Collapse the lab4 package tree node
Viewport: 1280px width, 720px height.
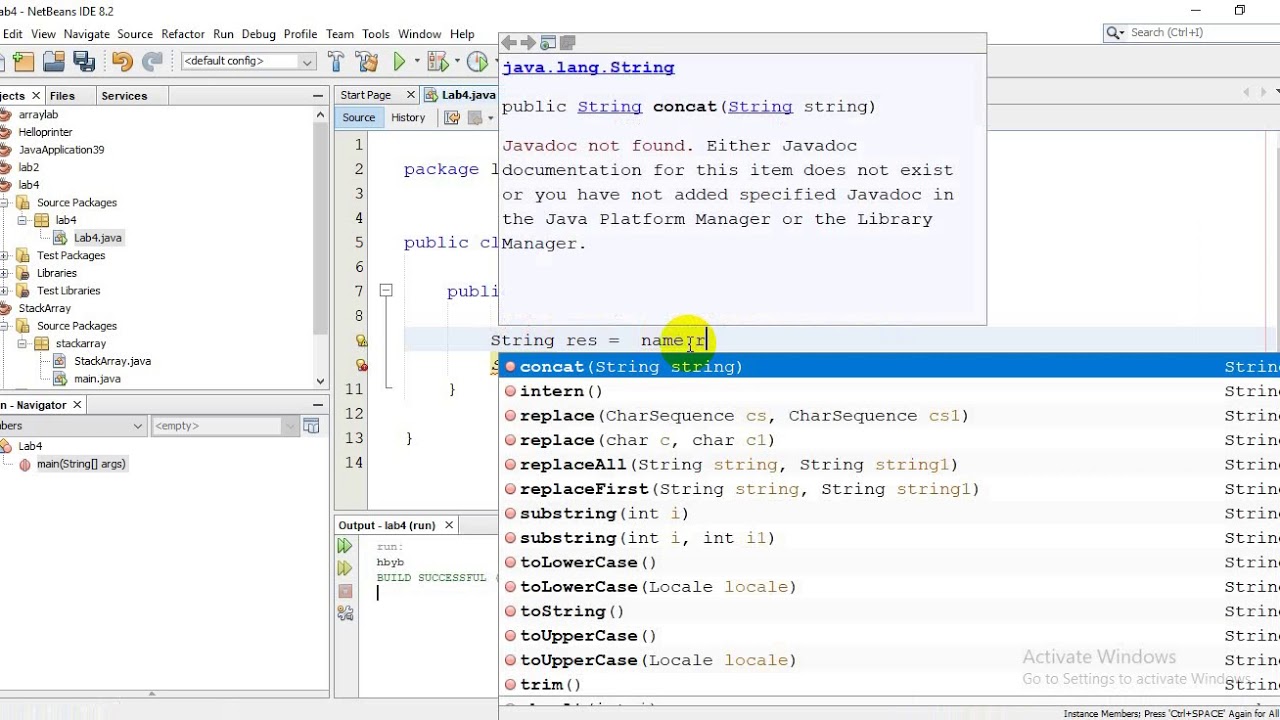coord(21,220)
